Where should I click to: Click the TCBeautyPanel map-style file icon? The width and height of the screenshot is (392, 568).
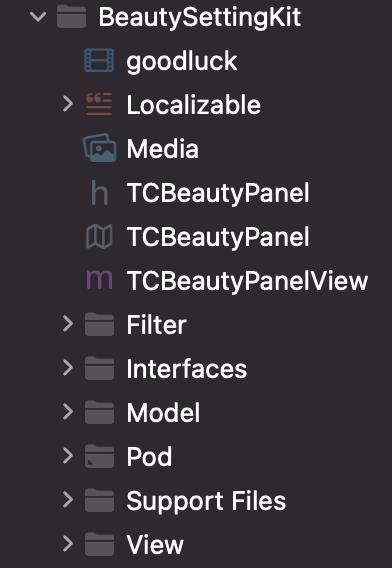99,237
